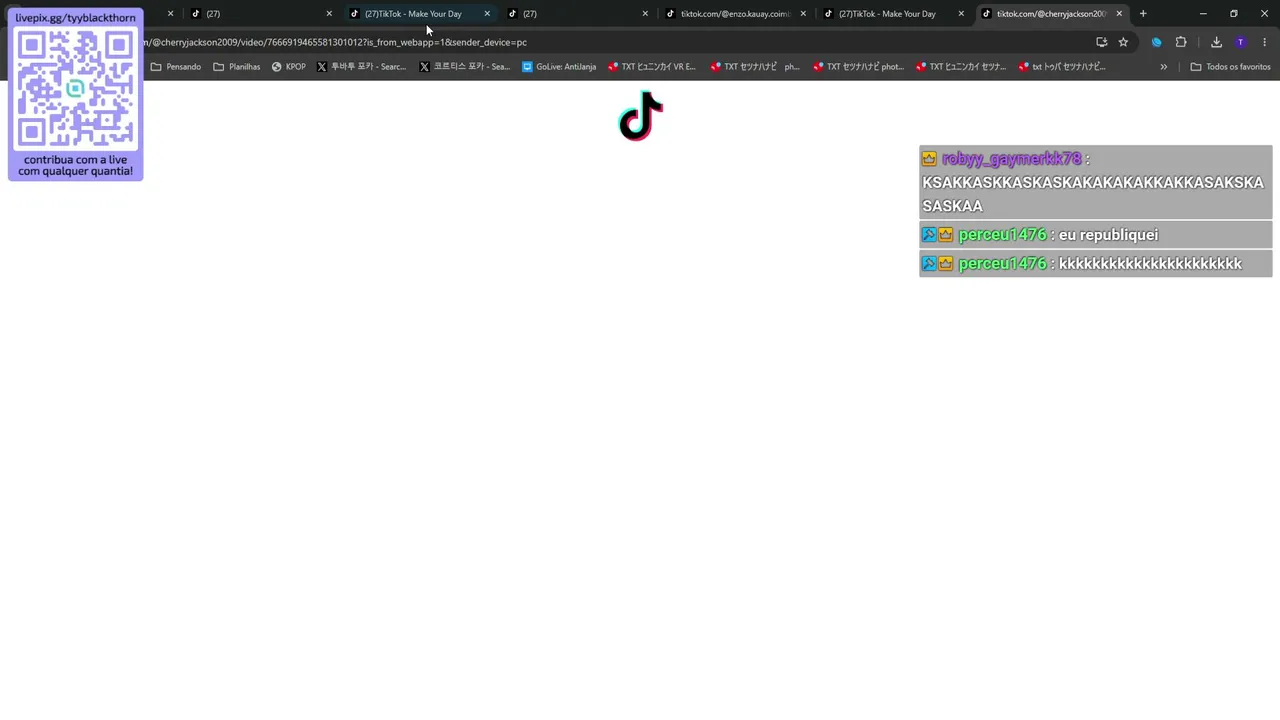Click the TikTok logo on the page
This screenshot has width=1280, height=720.
(641, 116)
